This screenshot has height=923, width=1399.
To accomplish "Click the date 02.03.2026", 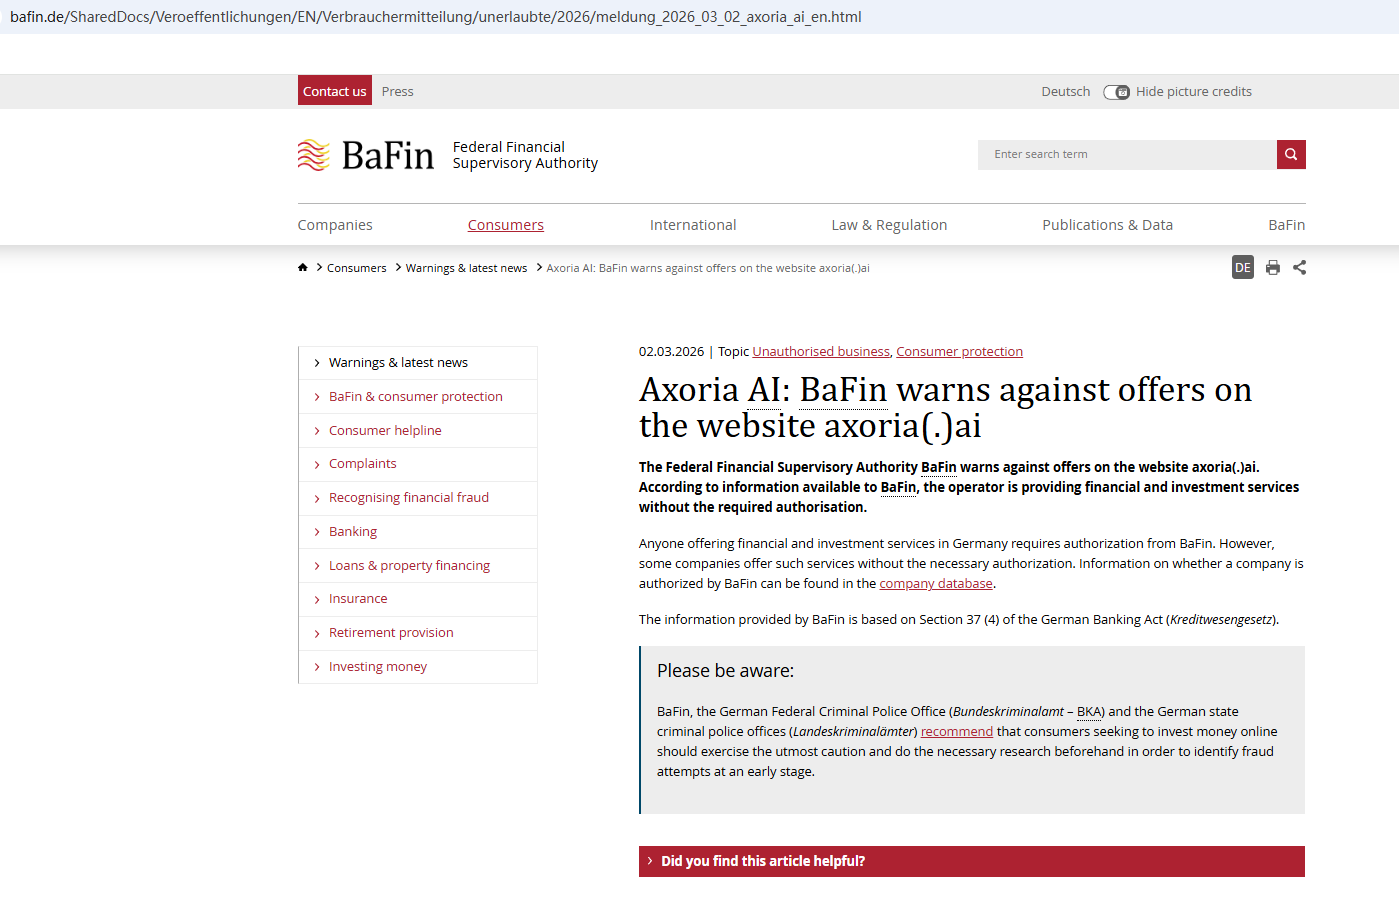I will tap(671, 351).
